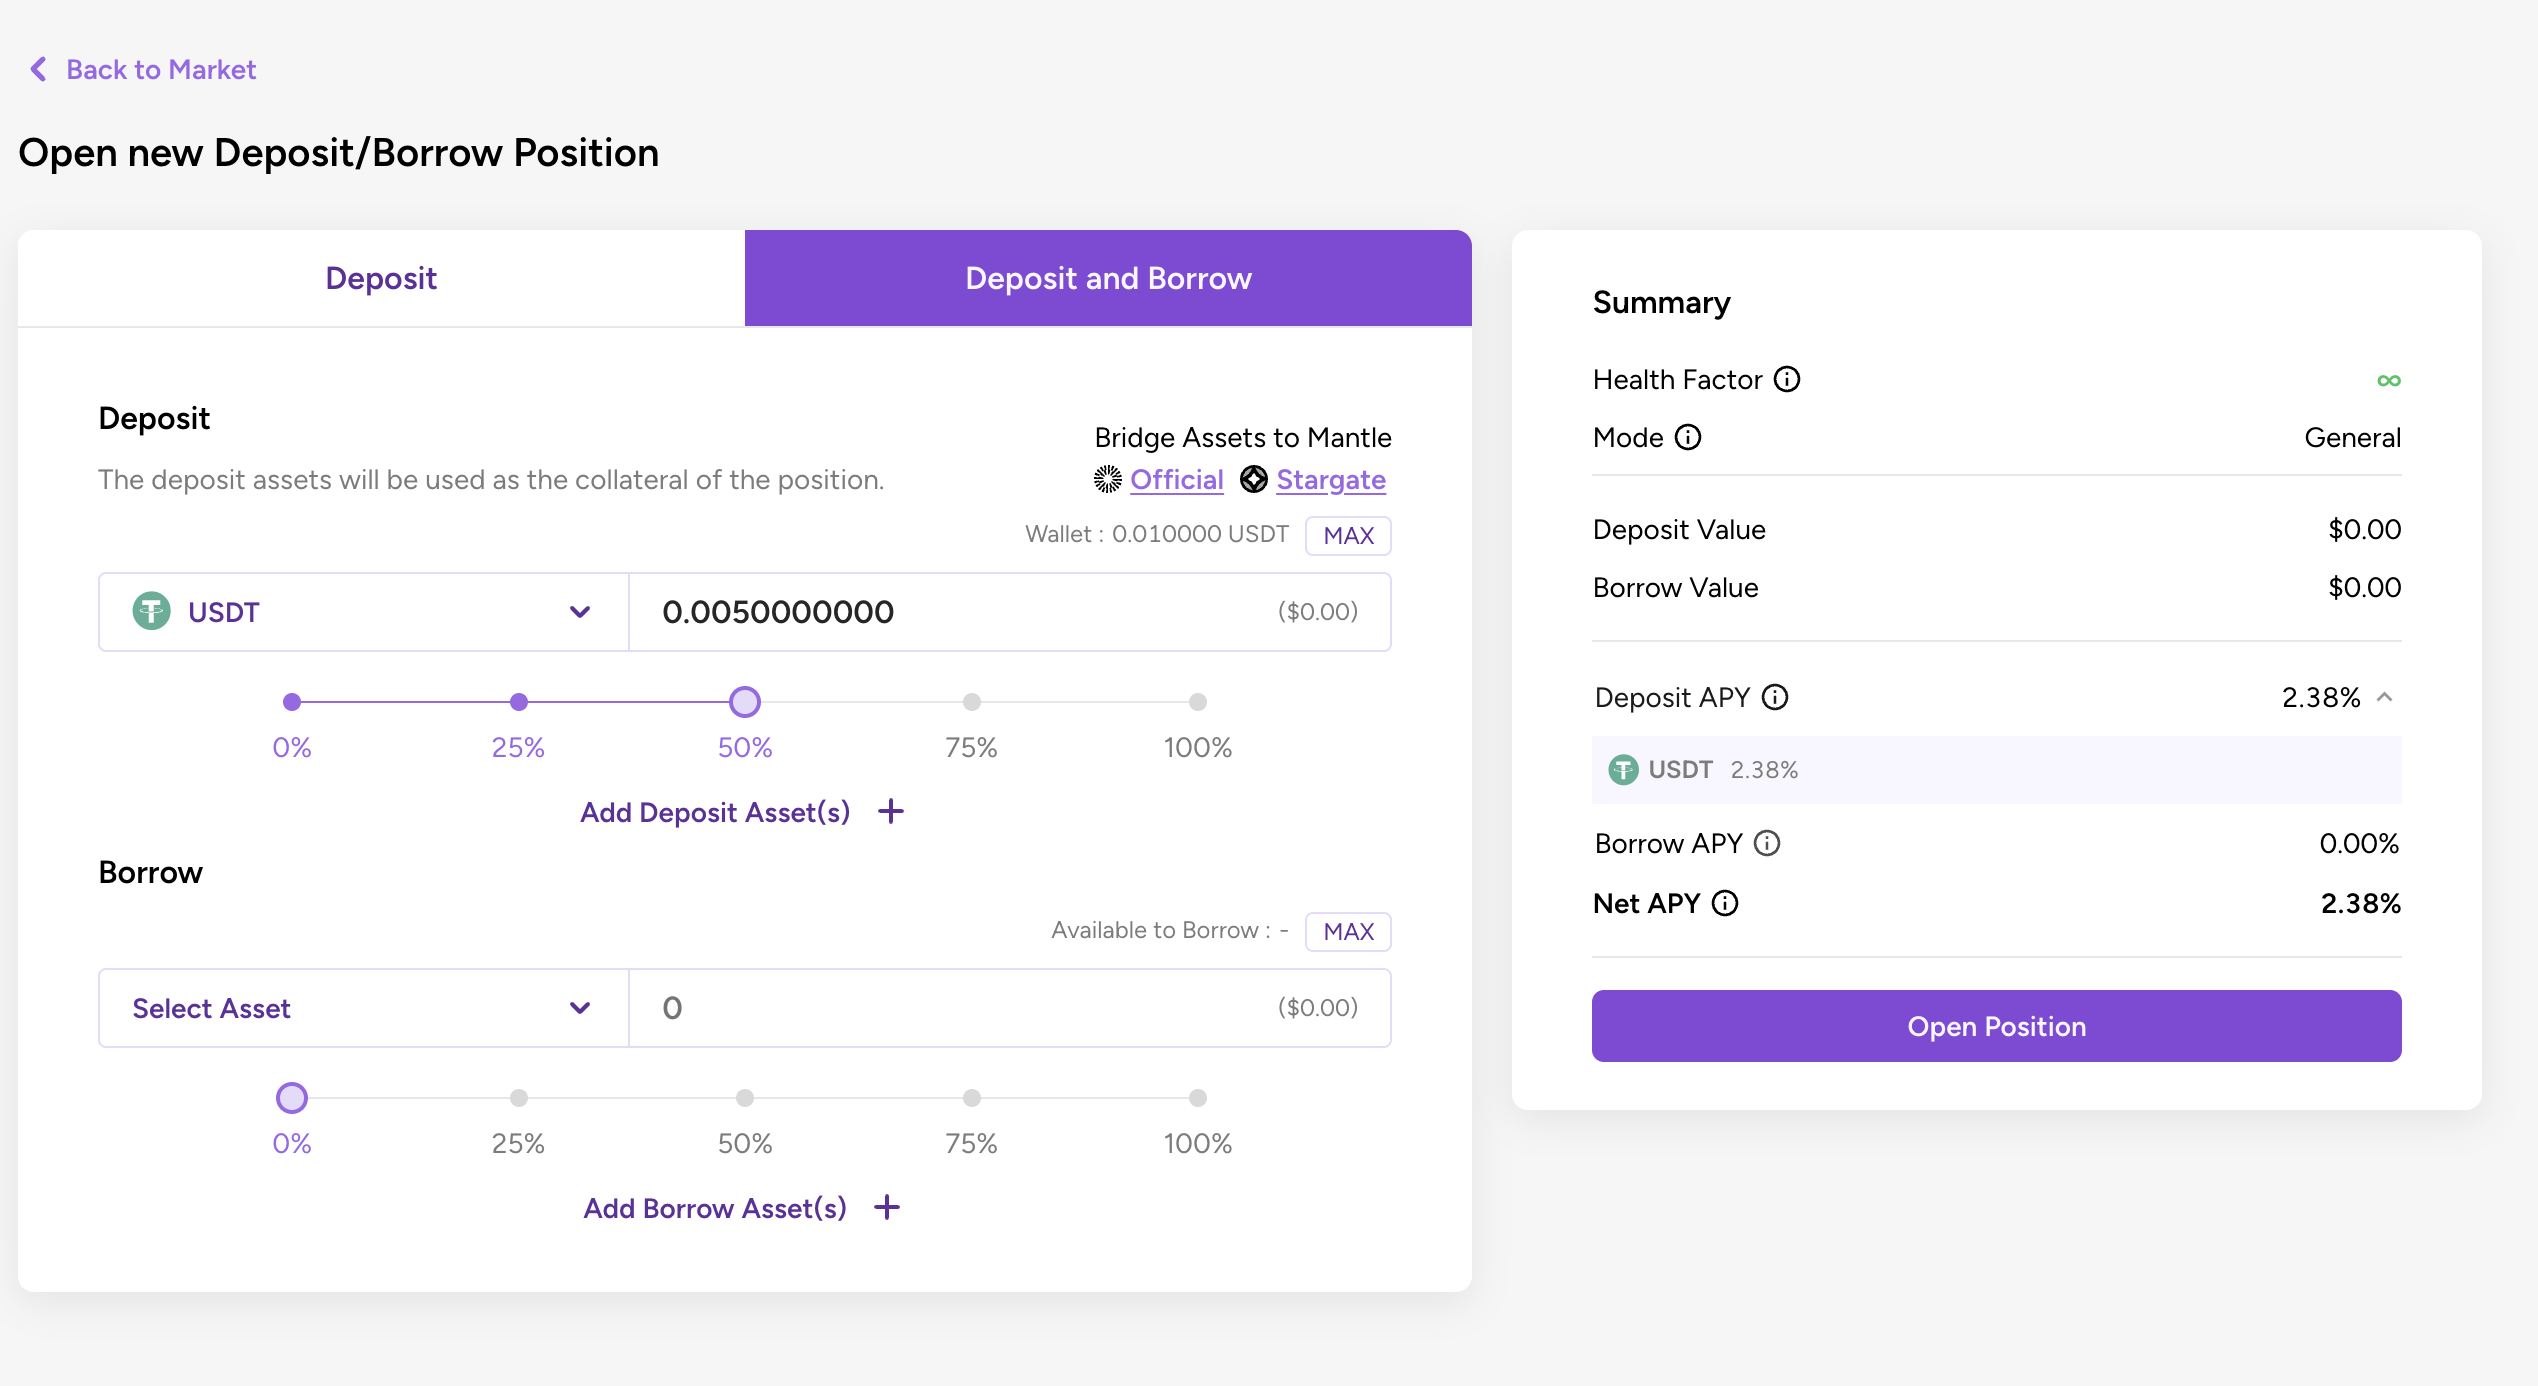Screen dimensions: 2538x1386
Task: Click the Health Factor info icon
Action: [1787, 380]
